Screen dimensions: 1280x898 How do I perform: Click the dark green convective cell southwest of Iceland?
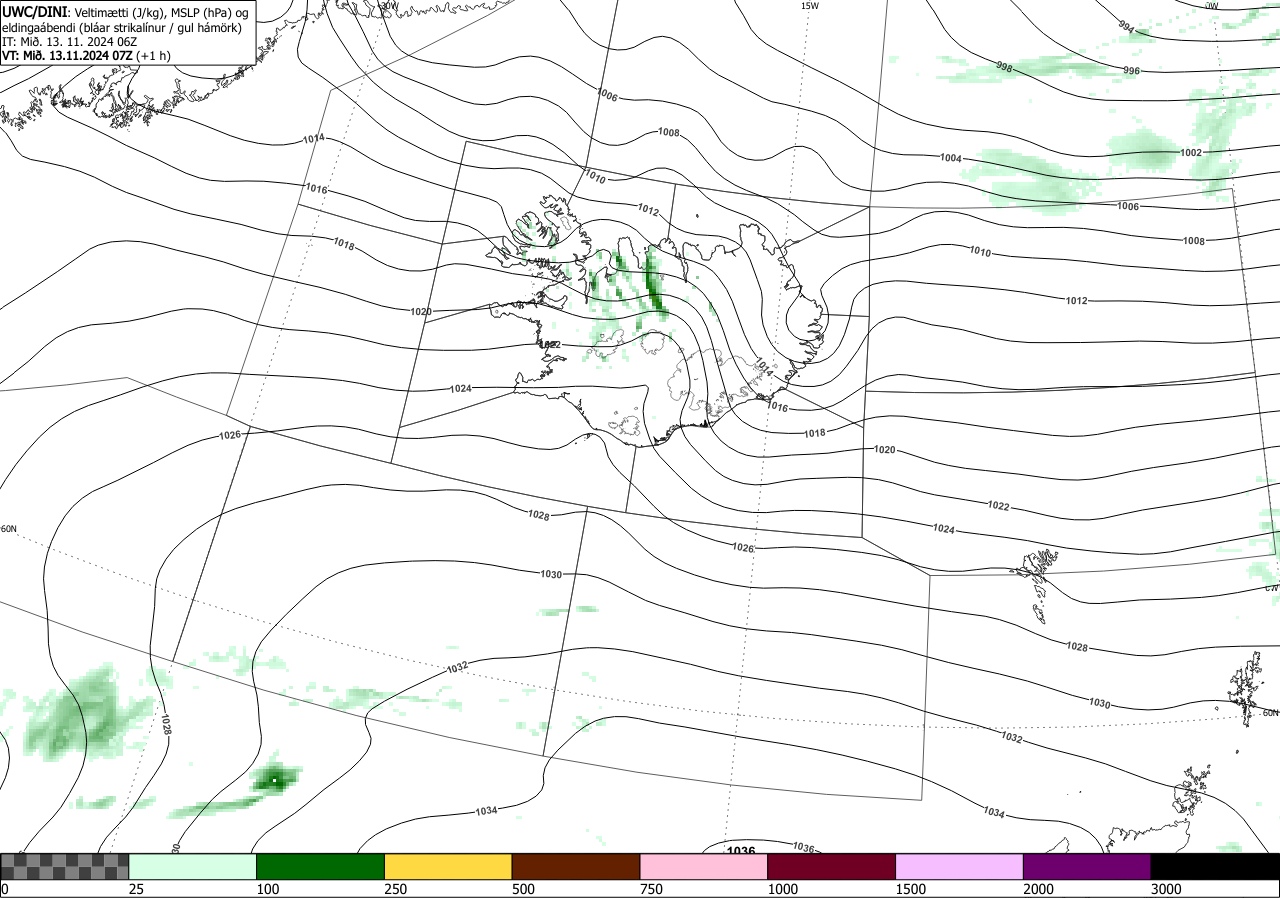274,778
